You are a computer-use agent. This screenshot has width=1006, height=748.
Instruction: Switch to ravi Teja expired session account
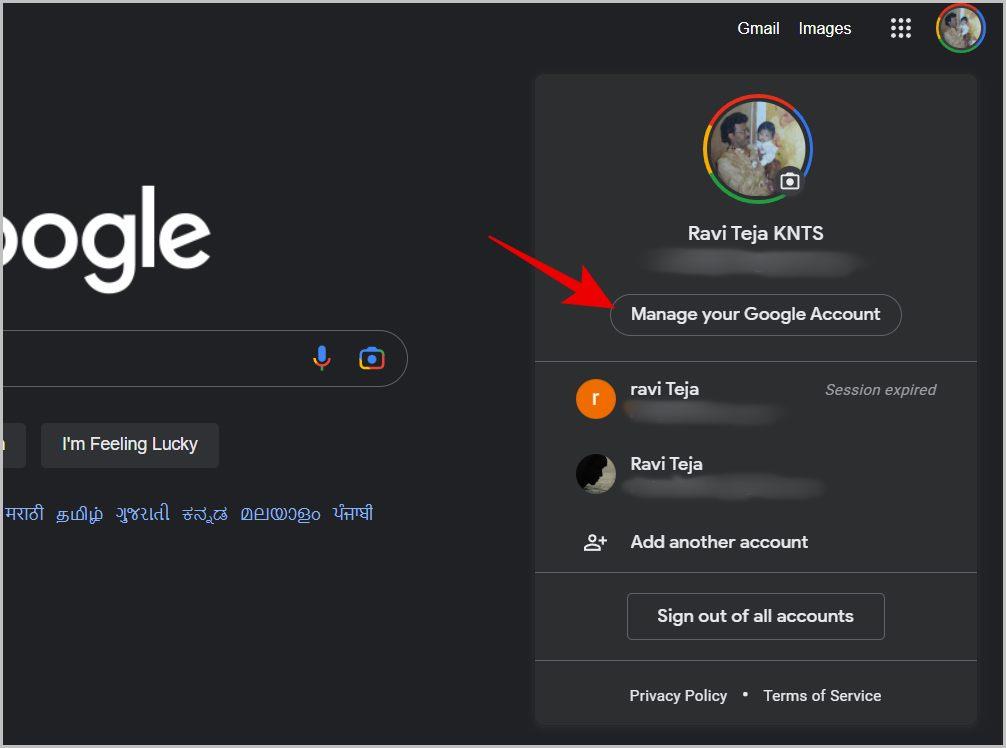[756, 399]
